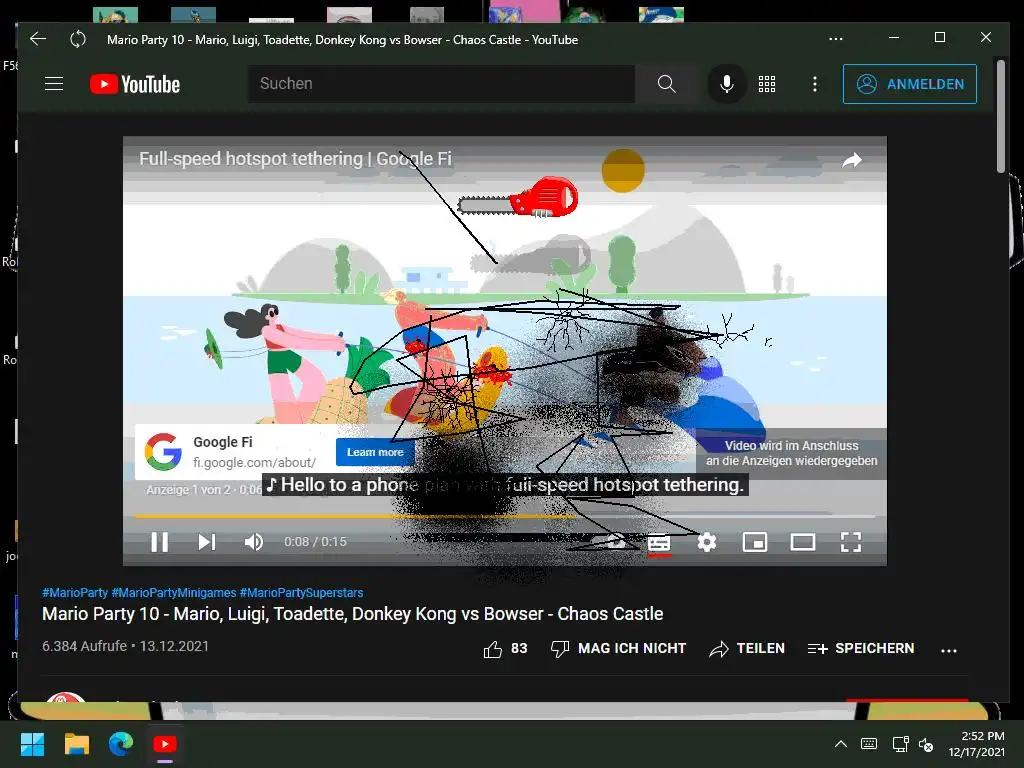Open File Explorer from taskbar
The width and height of the screenshot is (1024, 768).
pos(76,744)
